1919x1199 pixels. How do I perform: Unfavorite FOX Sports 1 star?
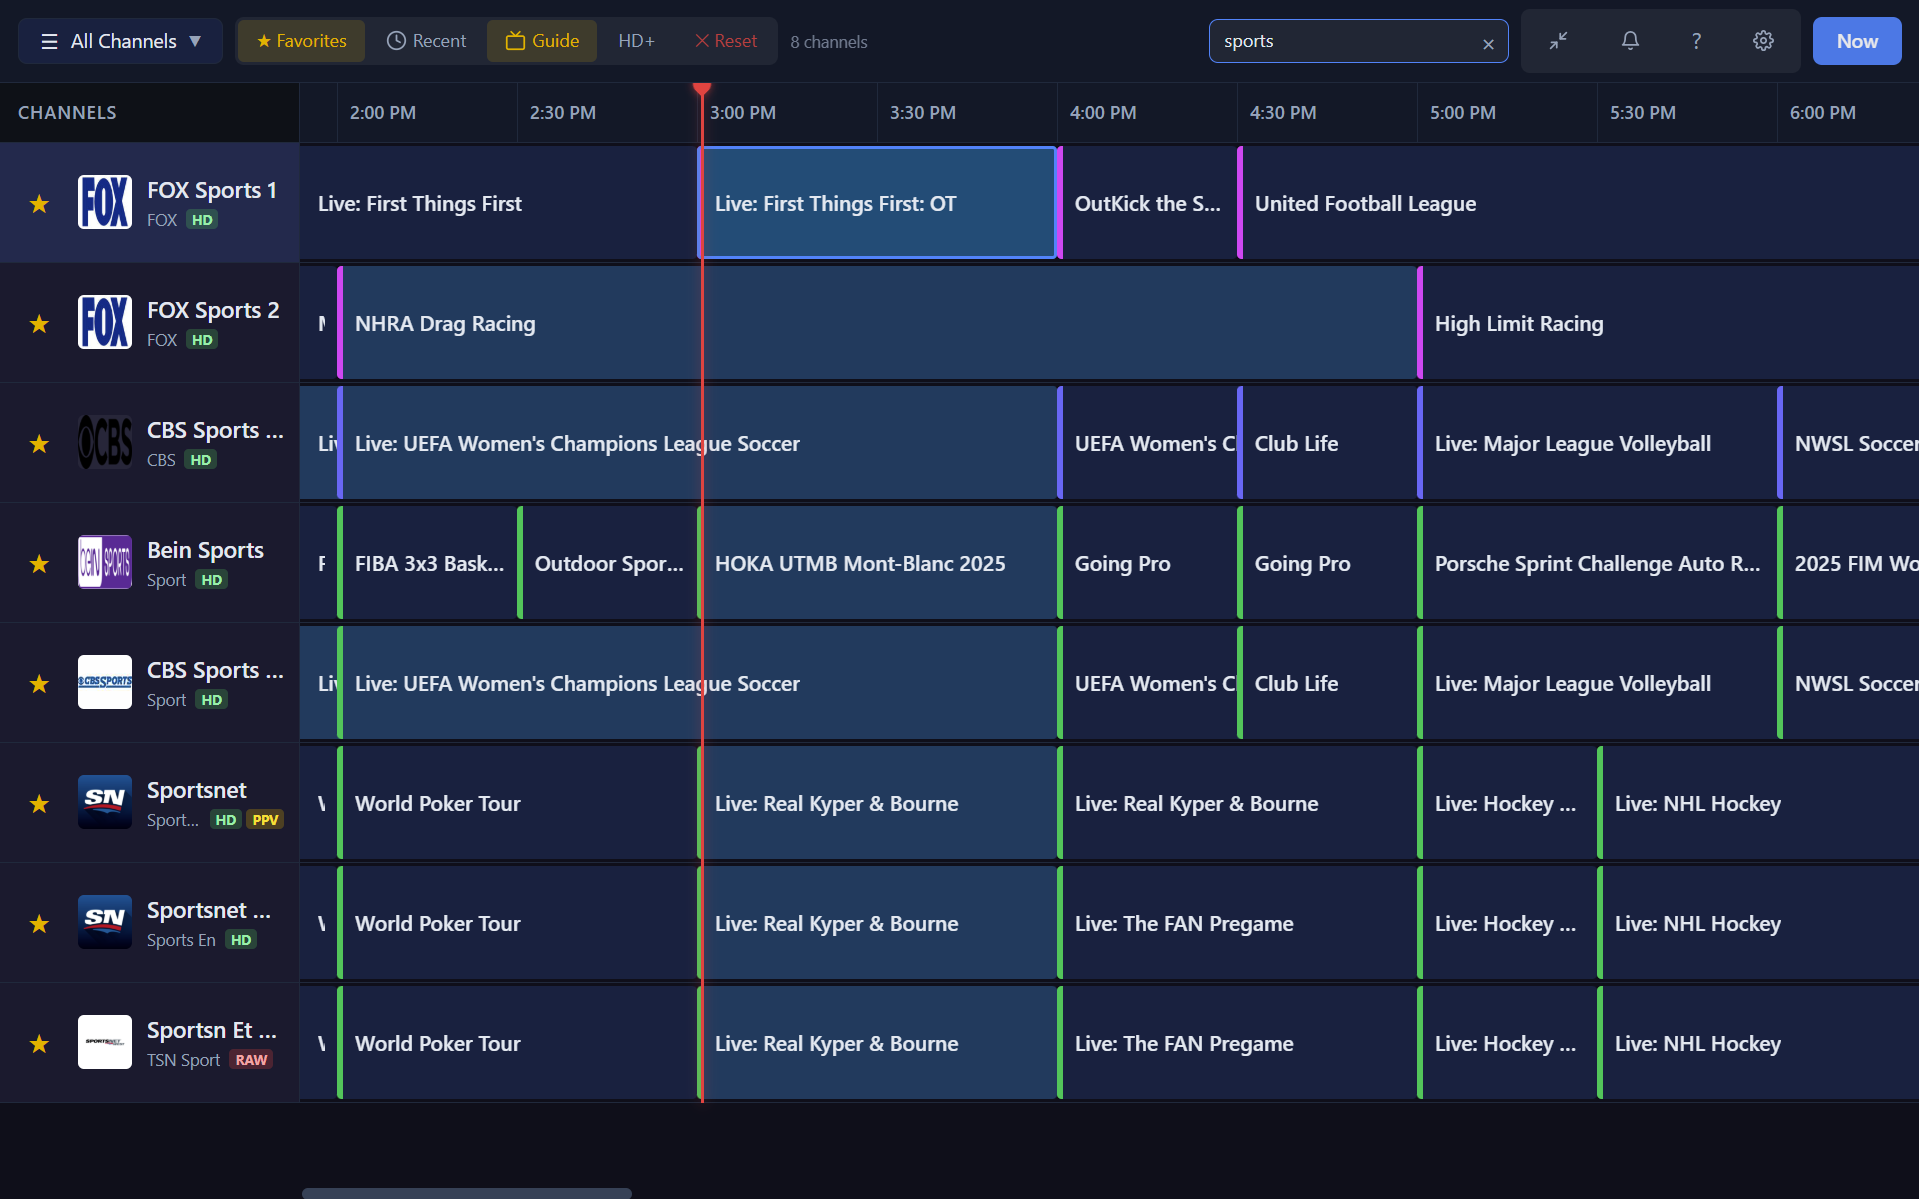coord(39,204)
